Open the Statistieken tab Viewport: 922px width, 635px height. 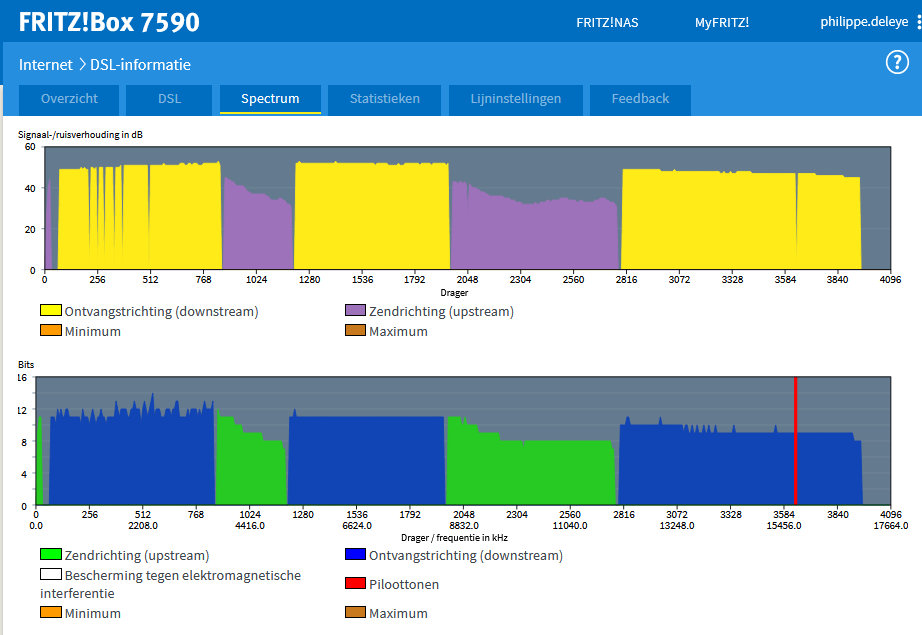pos(384,99)
